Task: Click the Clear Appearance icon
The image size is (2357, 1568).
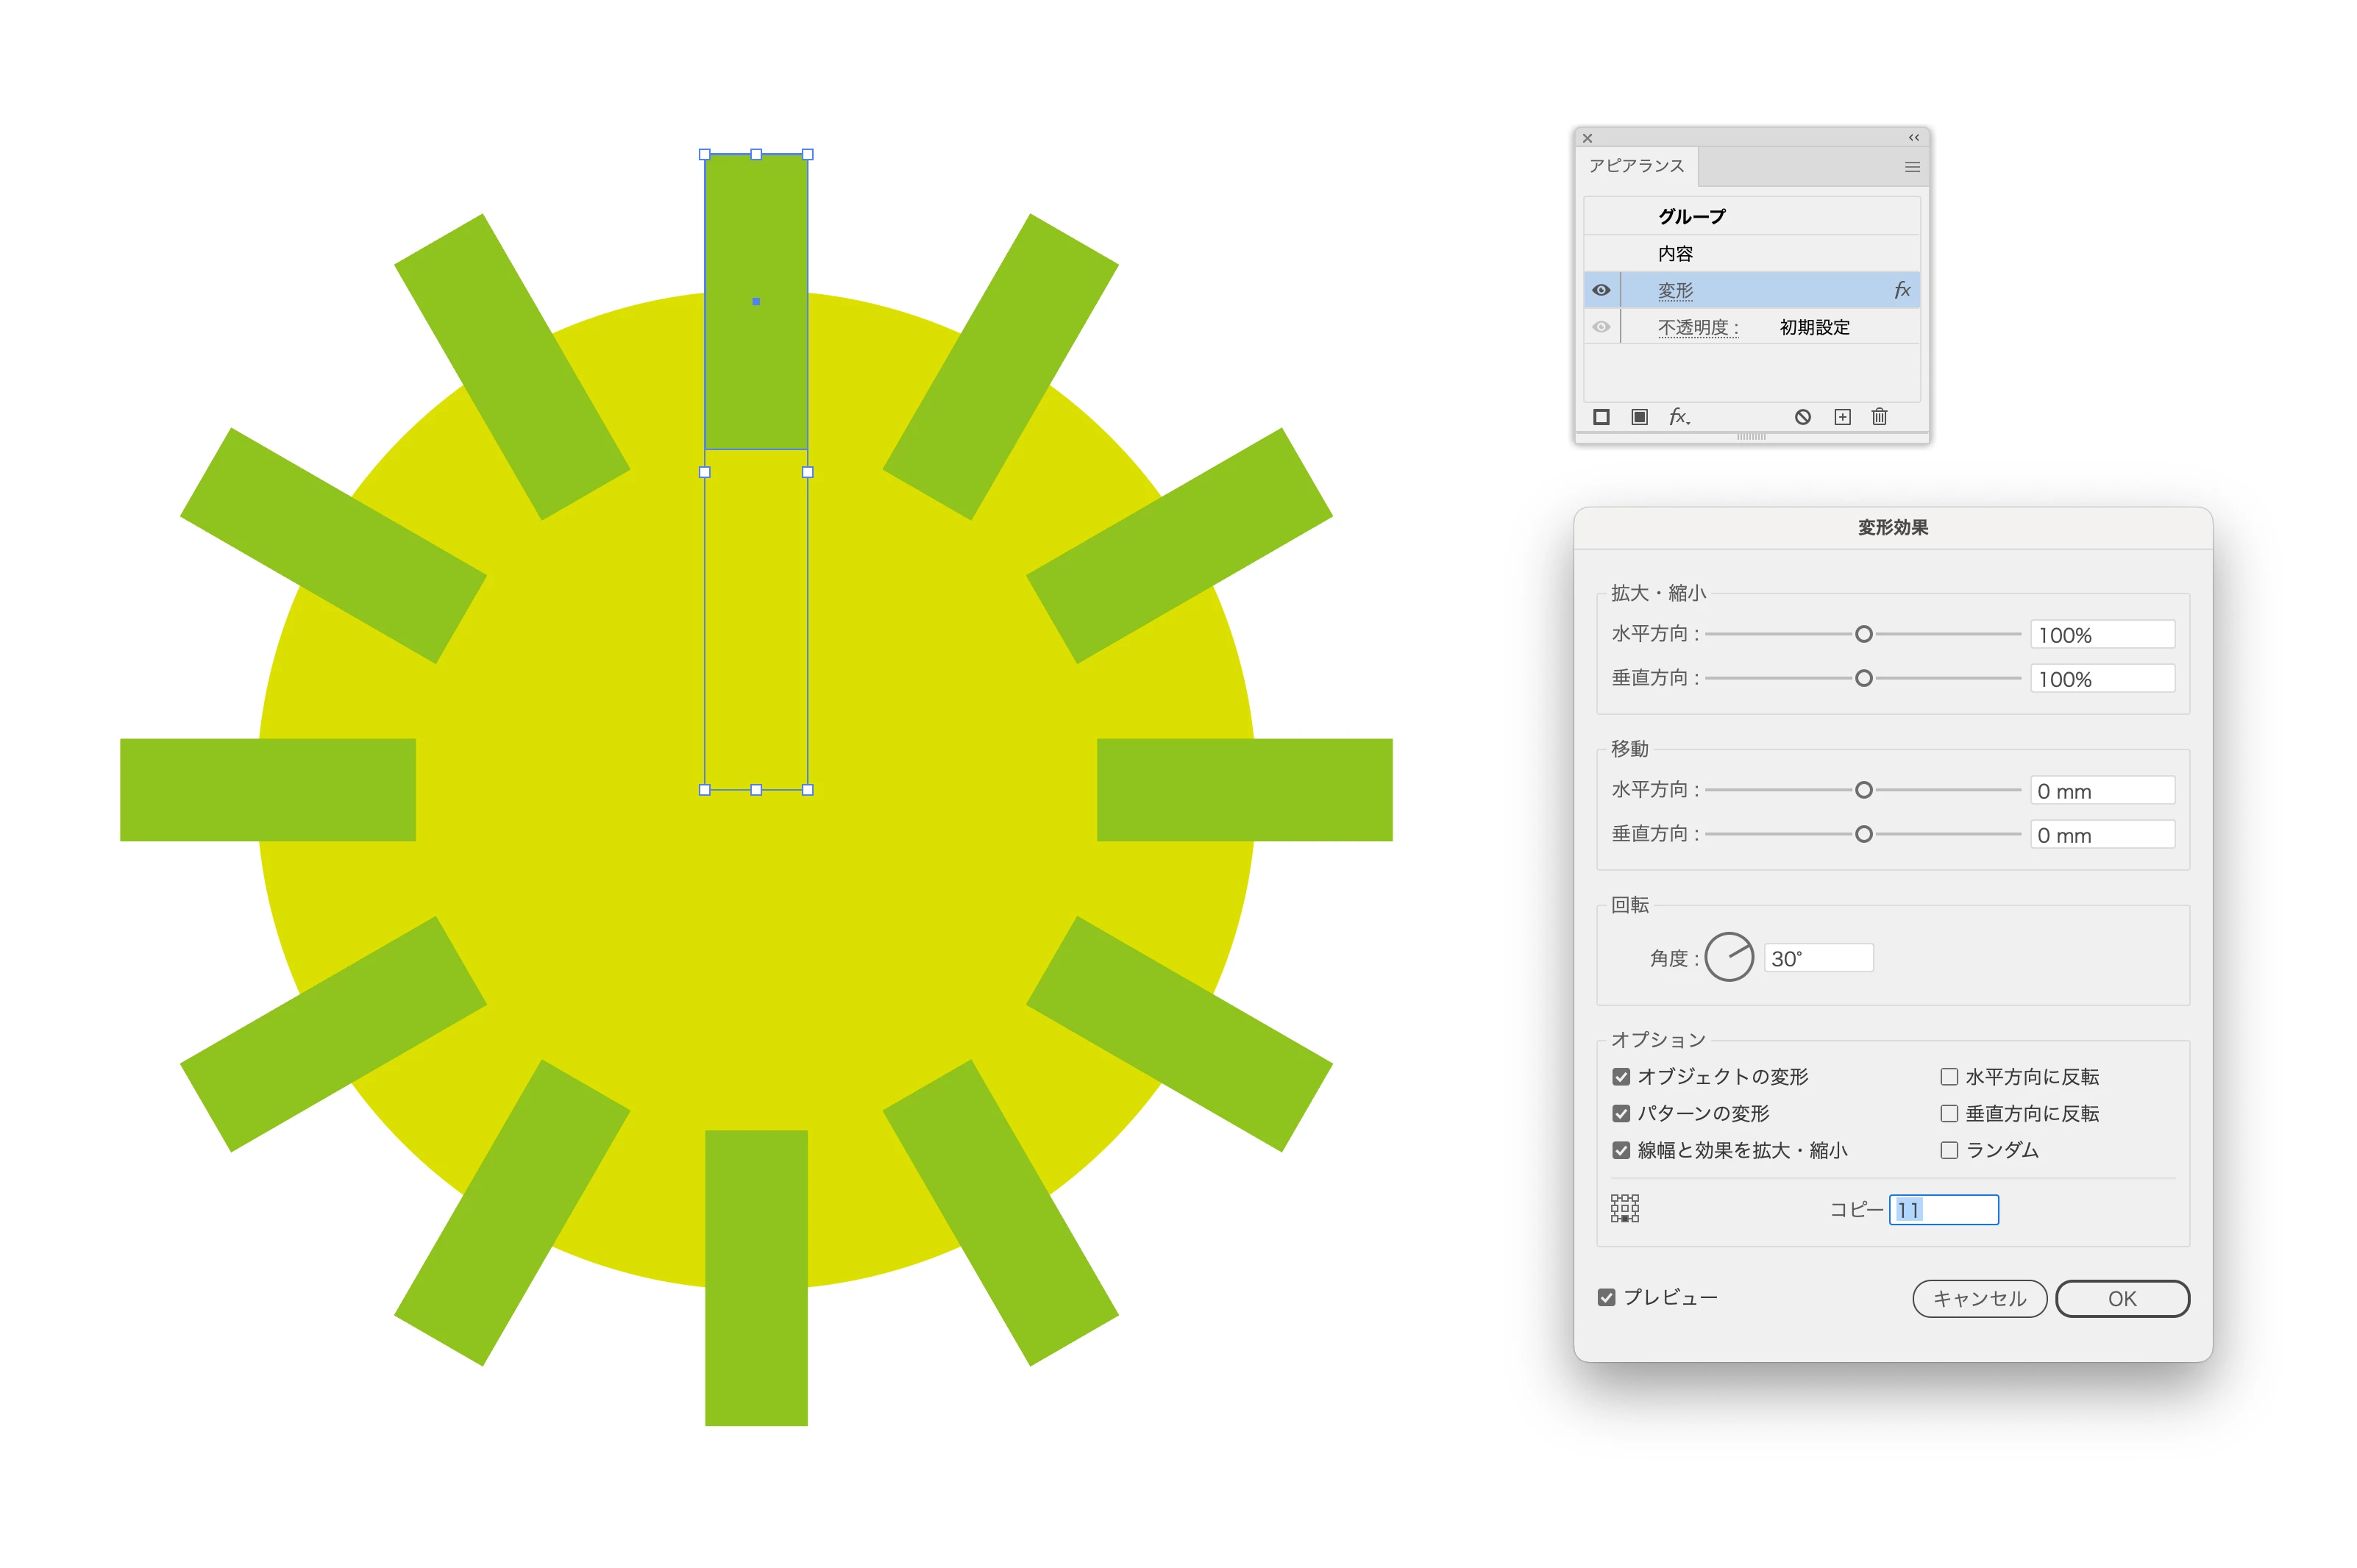Action: click(x=1802, y=417)
